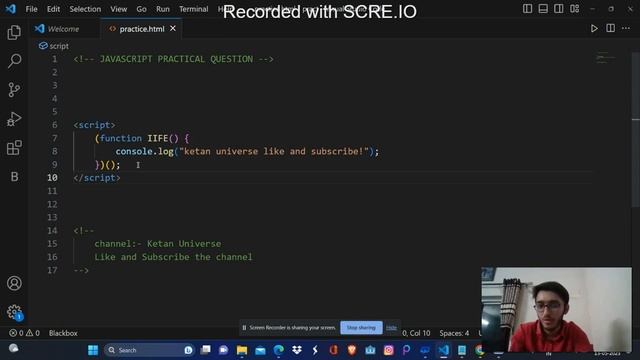Click the Like and Subscribe comment line

173,257
